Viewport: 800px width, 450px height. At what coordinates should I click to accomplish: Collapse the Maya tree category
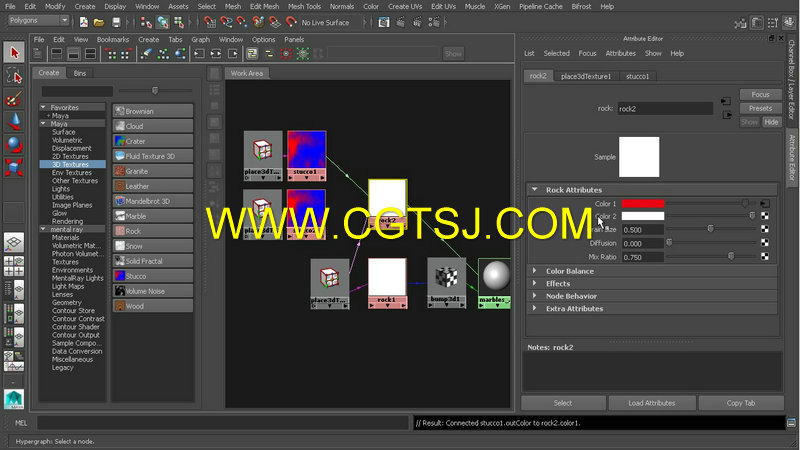(x=43, y=123)
